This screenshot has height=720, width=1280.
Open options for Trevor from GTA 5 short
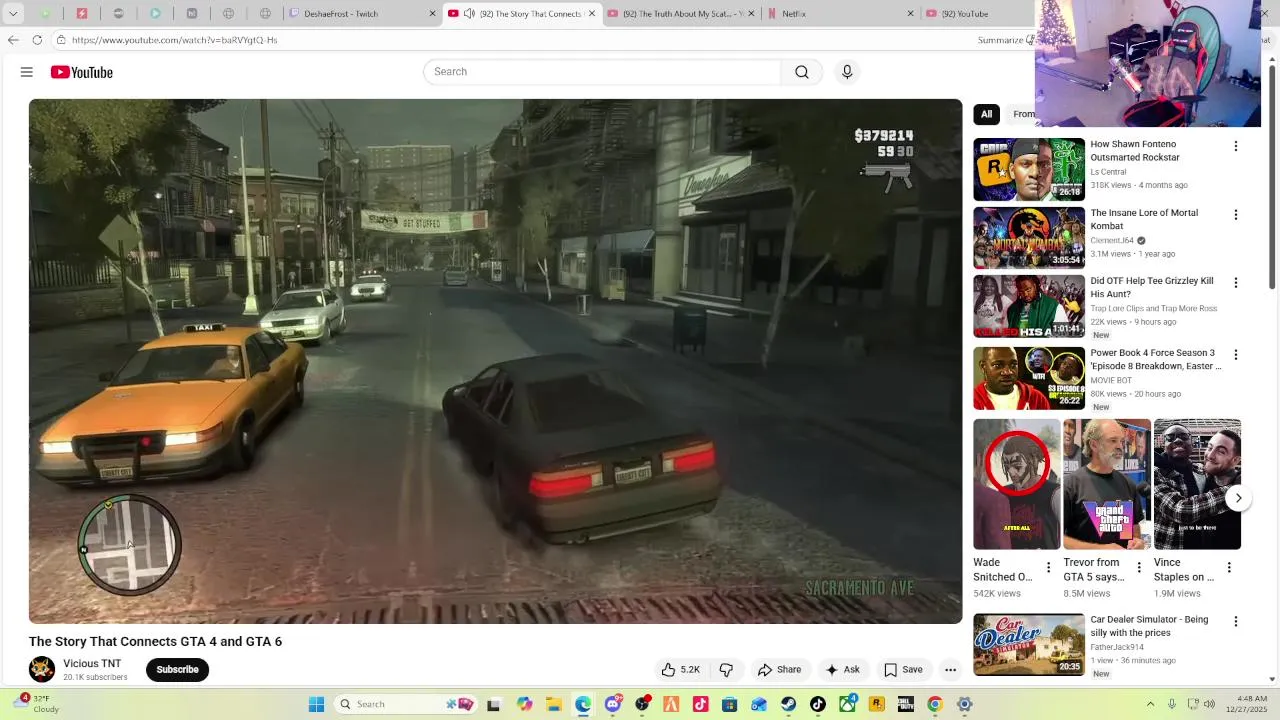(1138, 568)
